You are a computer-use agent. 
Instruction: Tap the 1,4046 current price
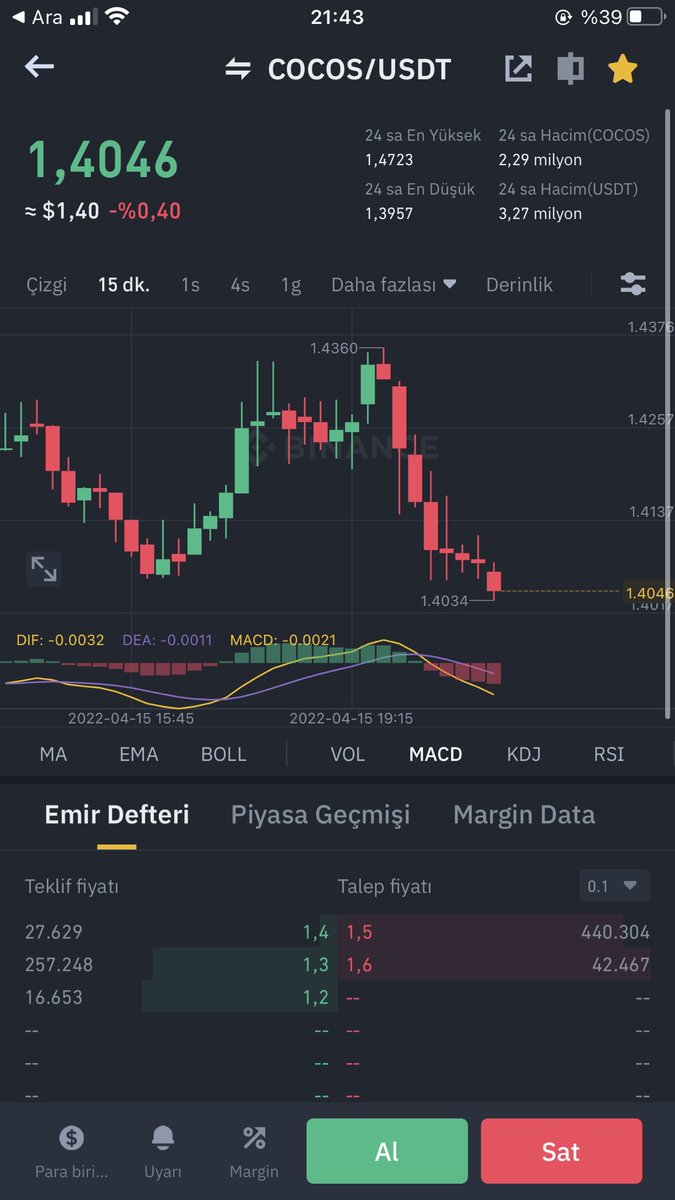tap(102, 160)
